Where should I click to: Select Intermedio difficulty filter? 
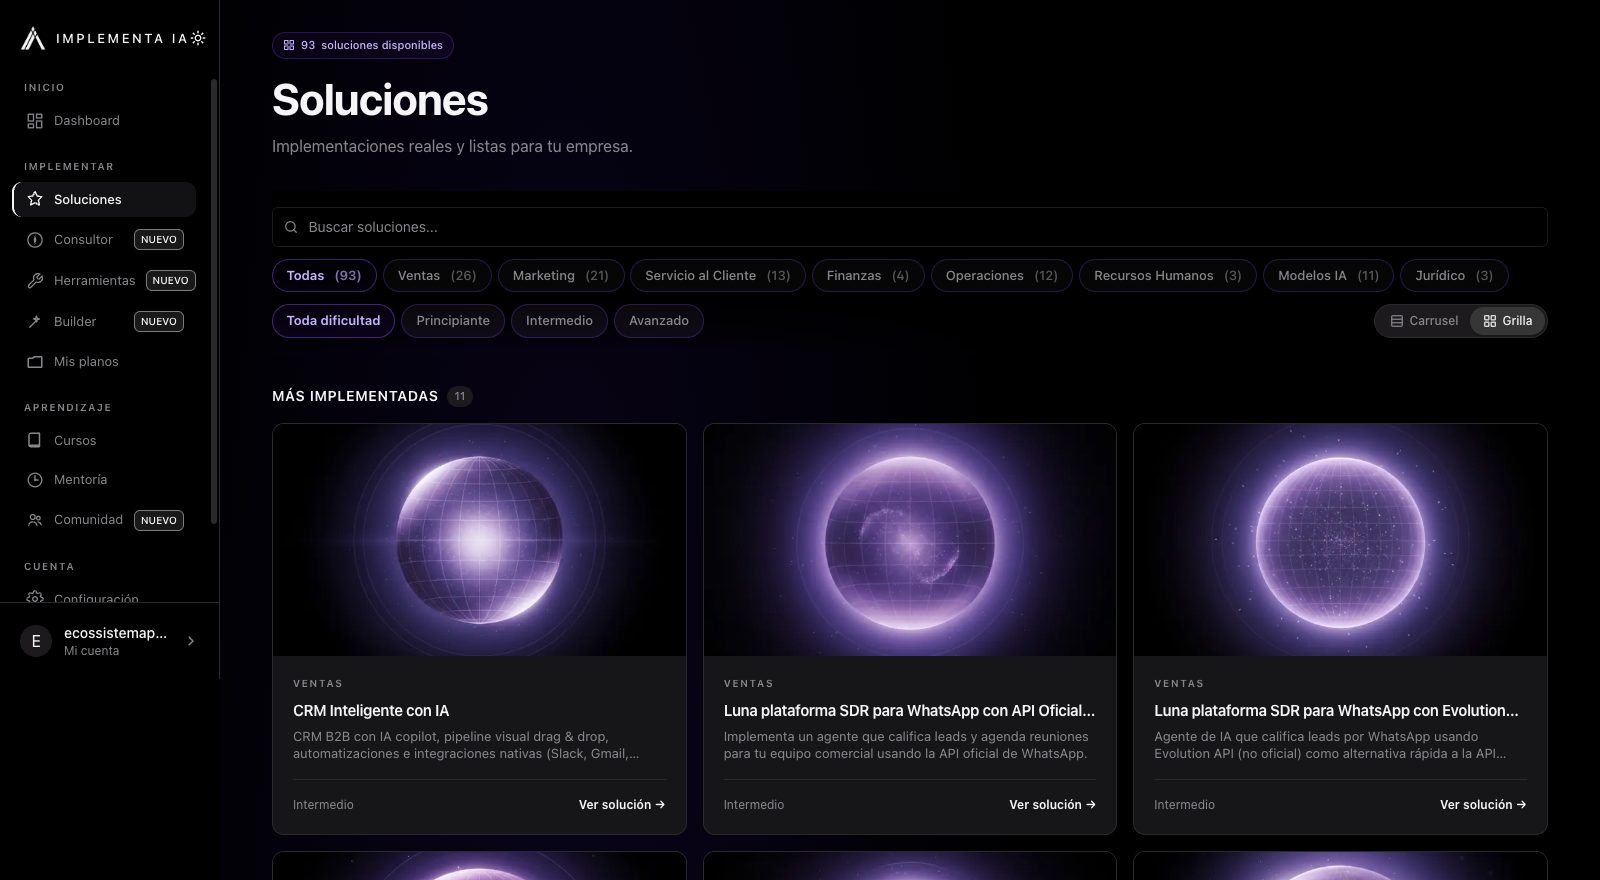pyautogui.click(x=559, y=321)
